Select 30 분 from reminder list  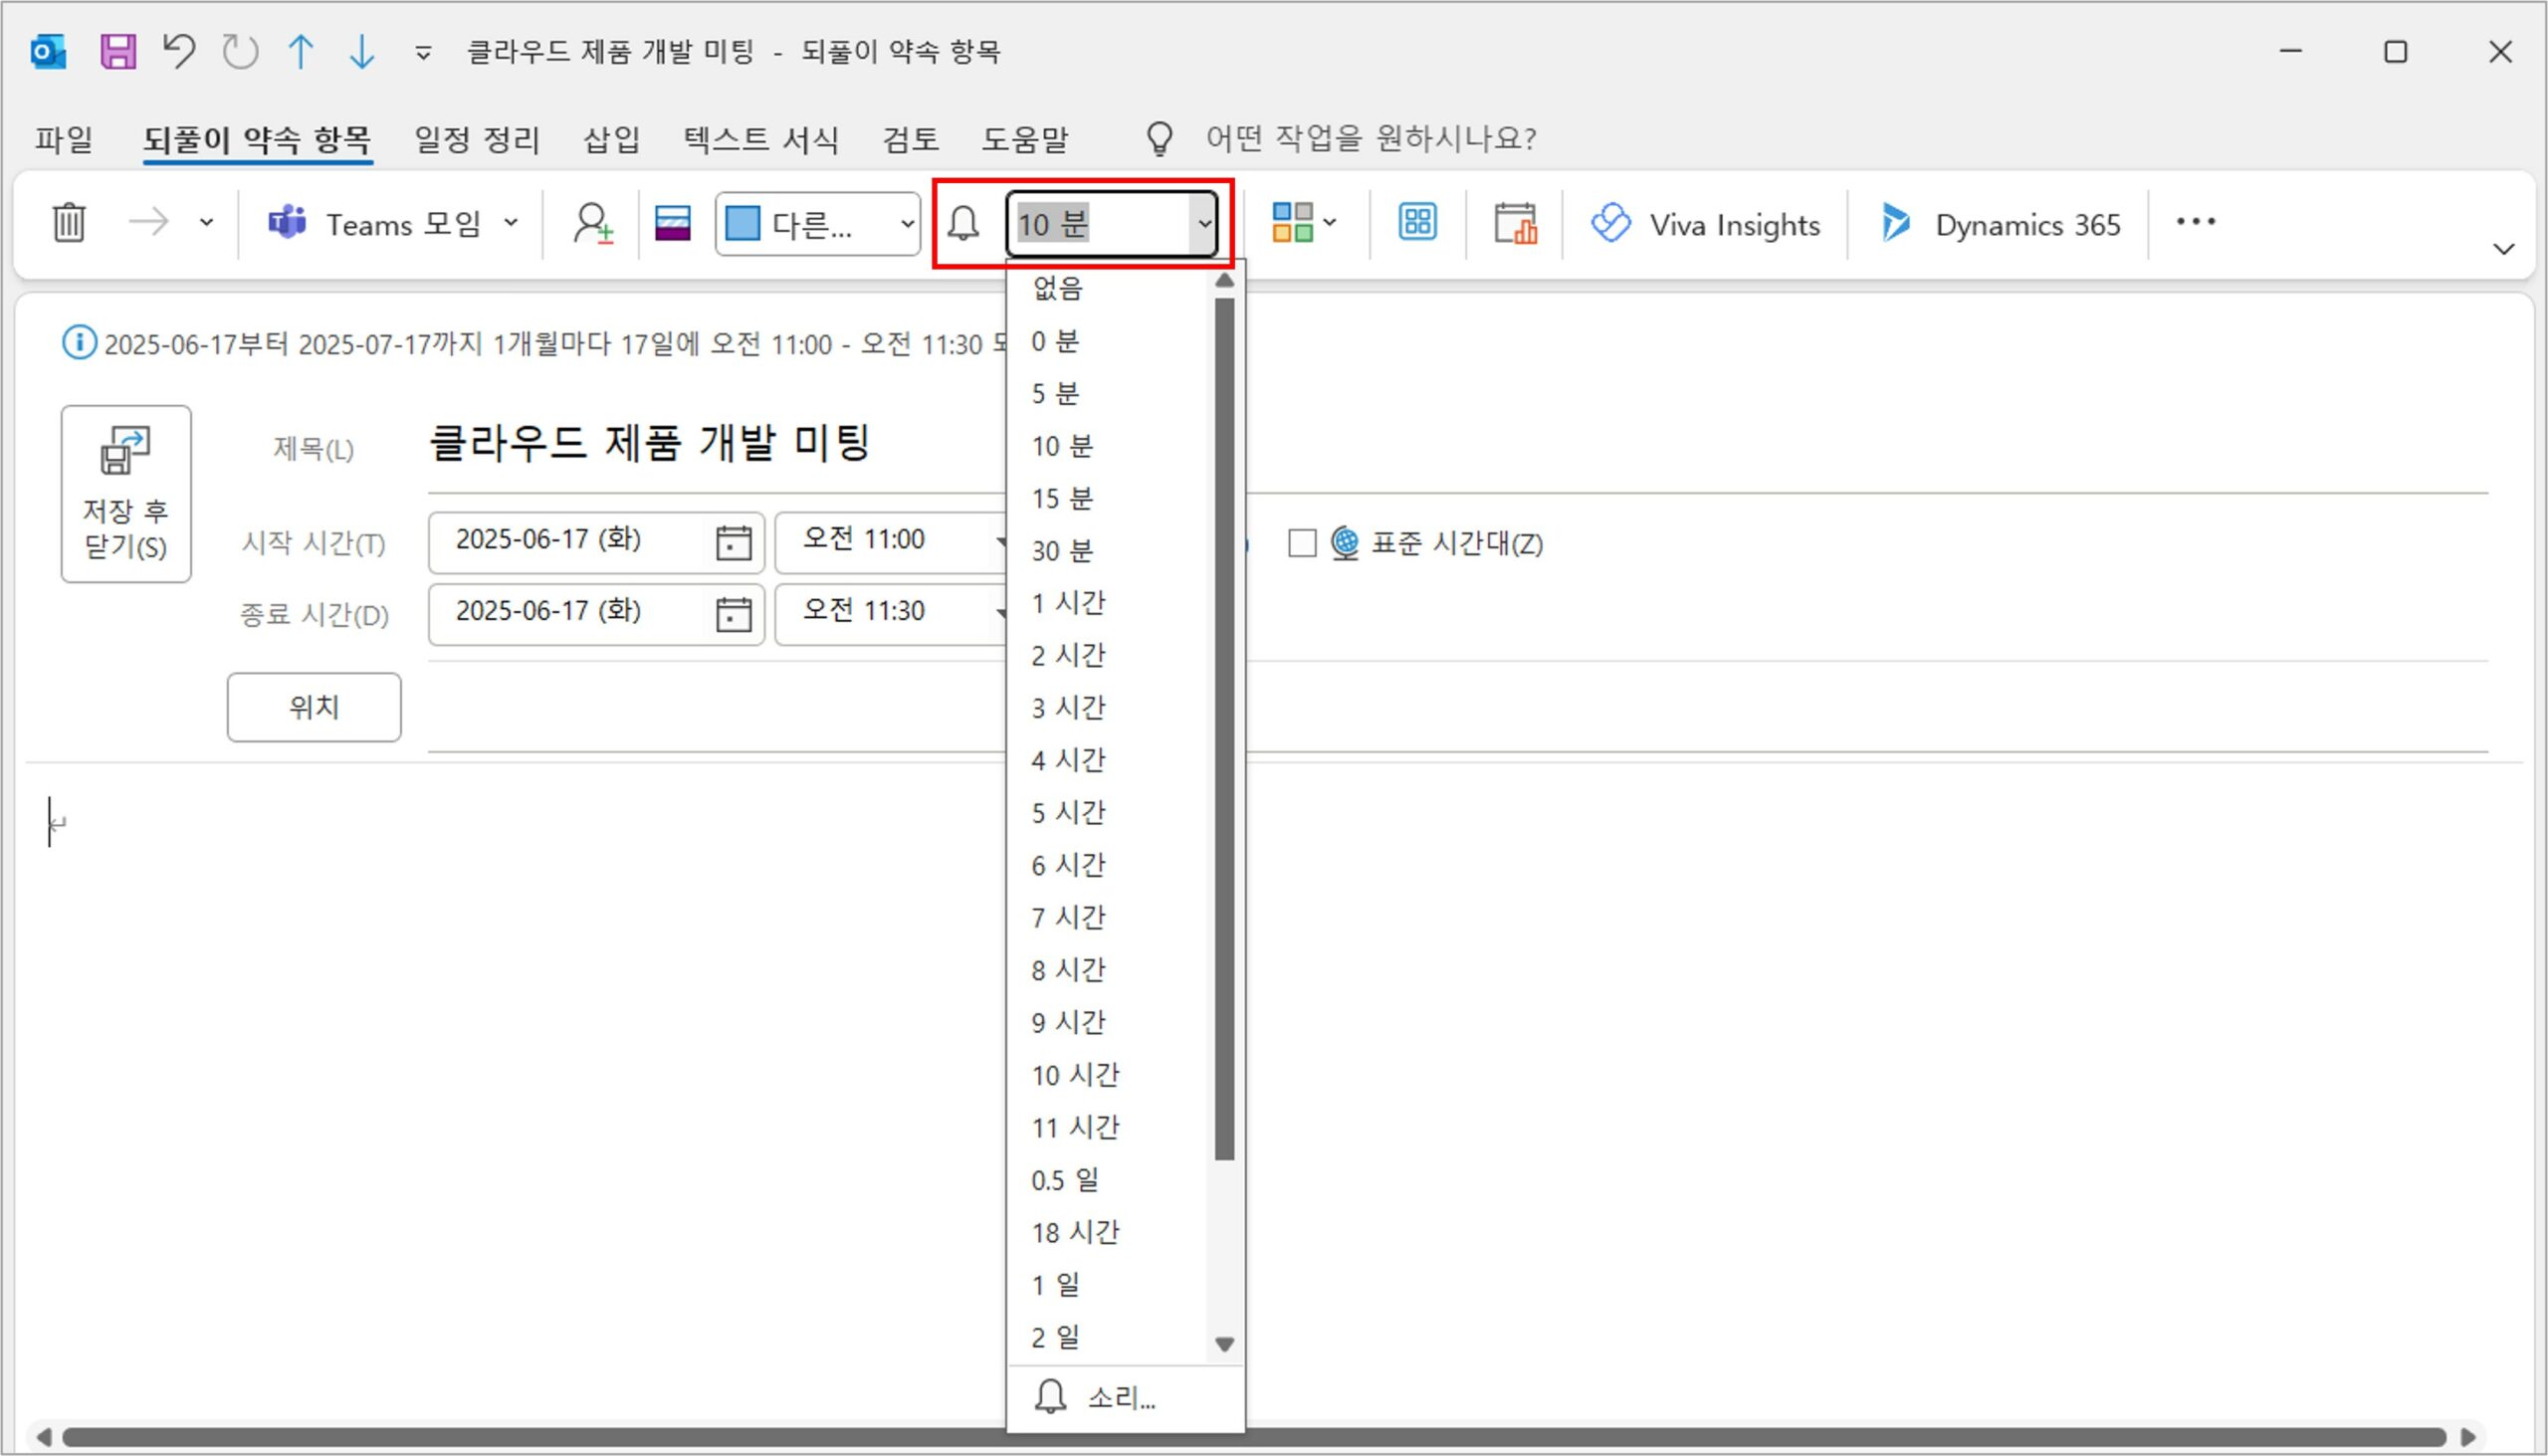pos(1062,551)
